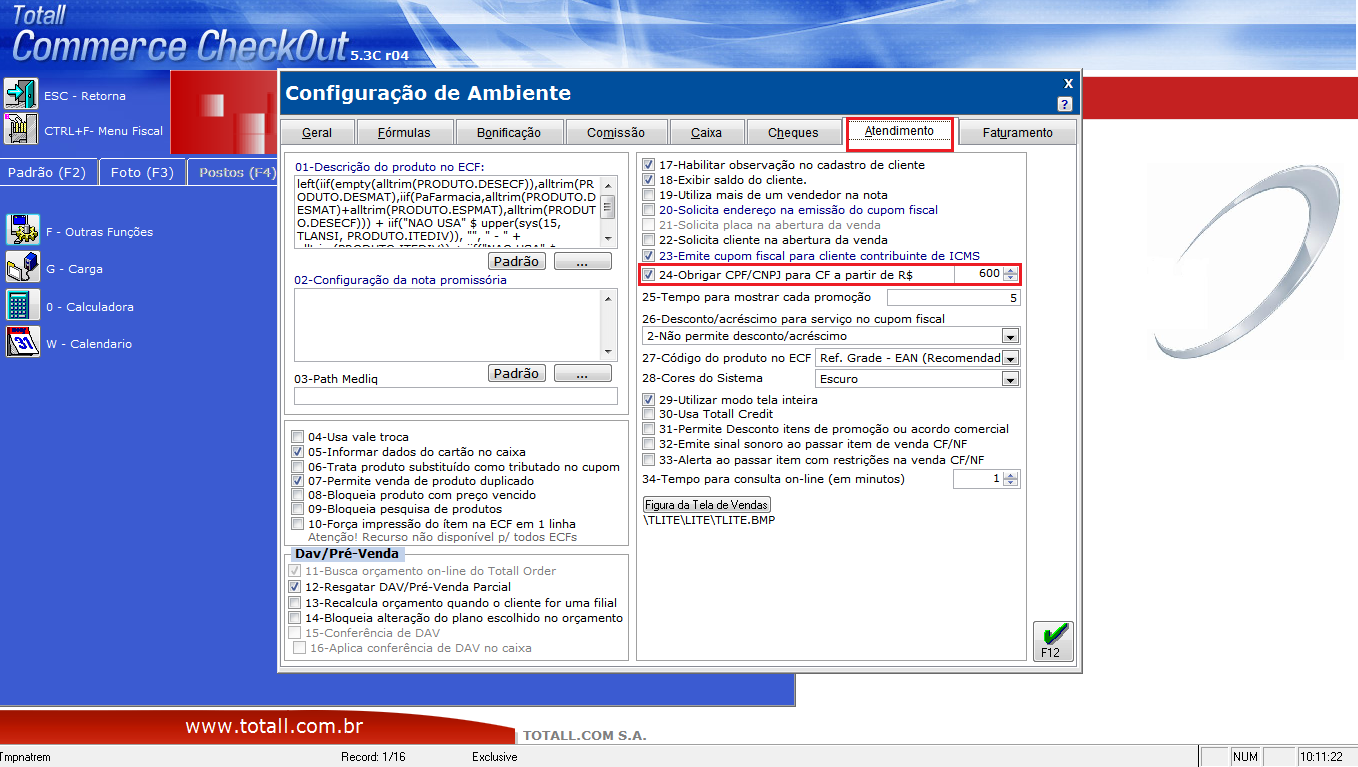Uncheck 05-Informar dados do cartão no caixa
The height and width of the screenshot is (767, 1358).
click(x=297, y=452)
